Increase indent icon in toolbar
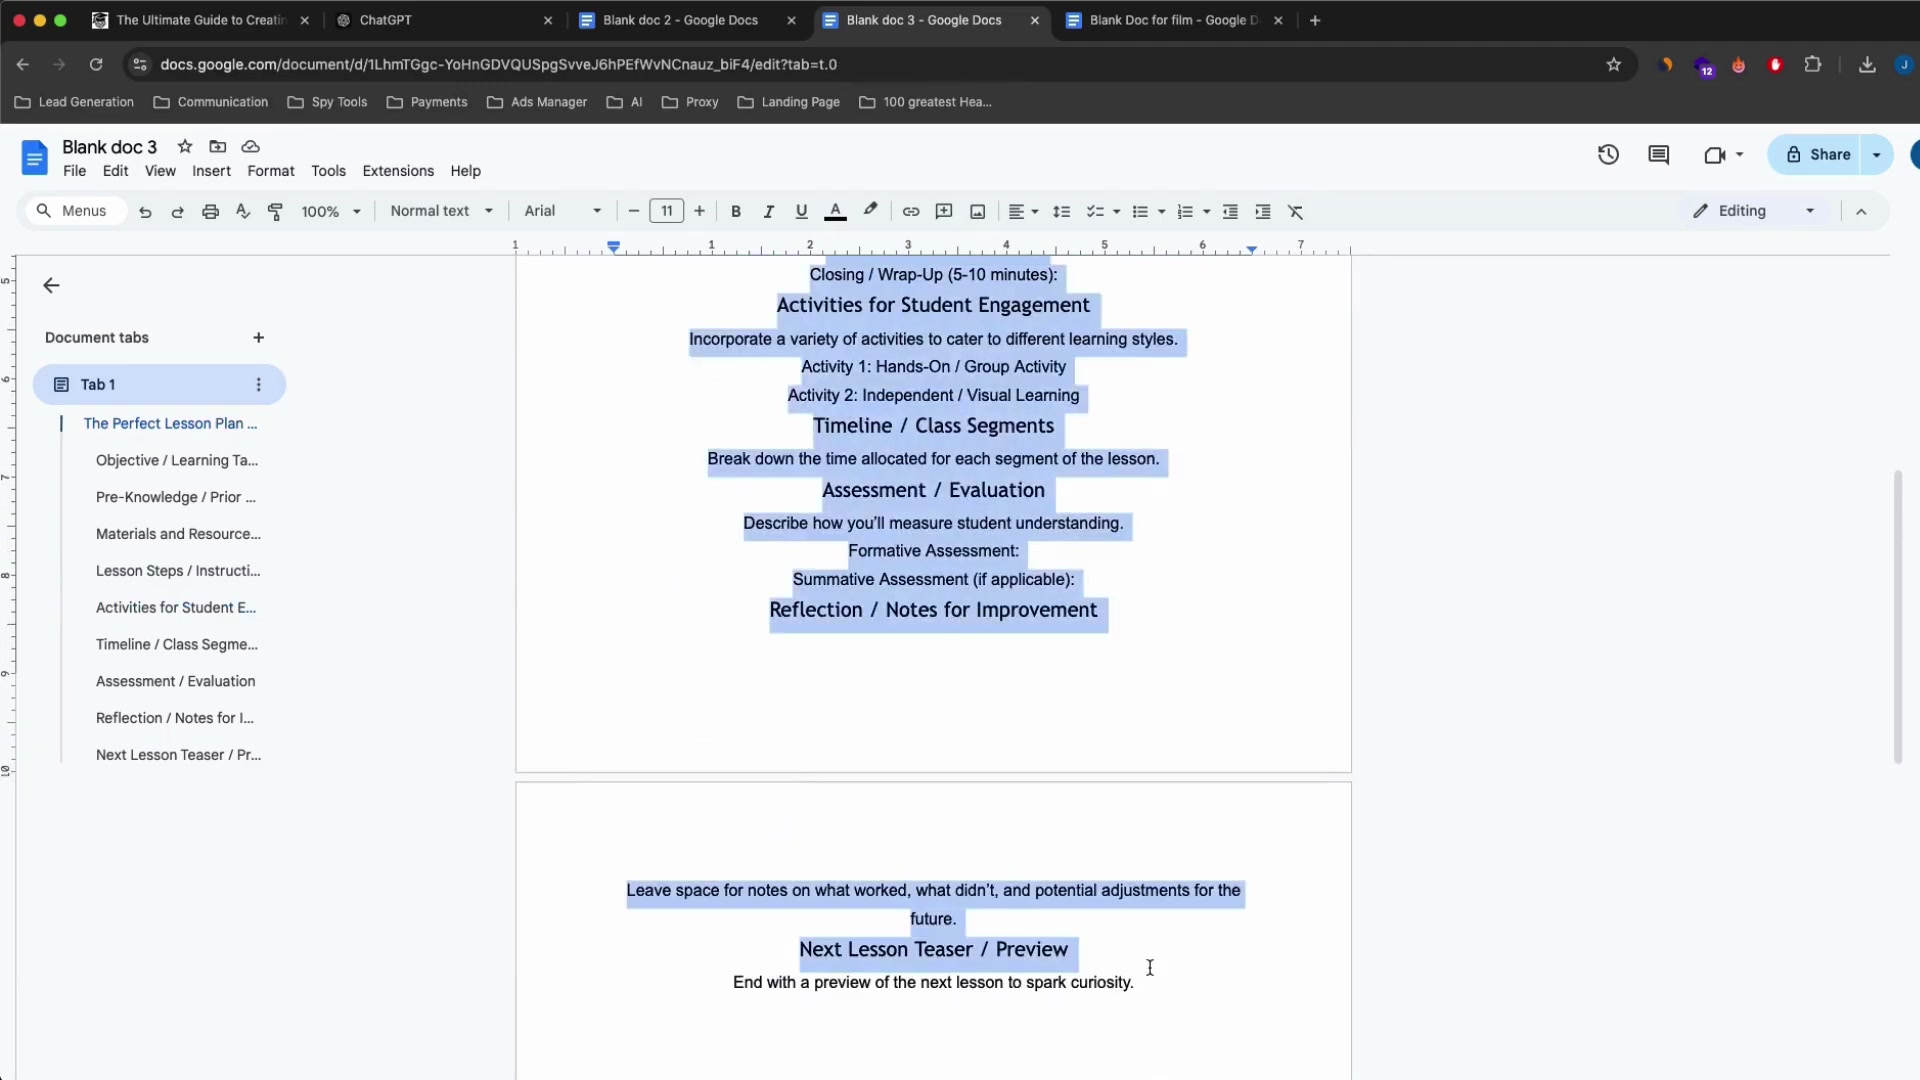The image size is (1920, 1080). (1263, 212)
